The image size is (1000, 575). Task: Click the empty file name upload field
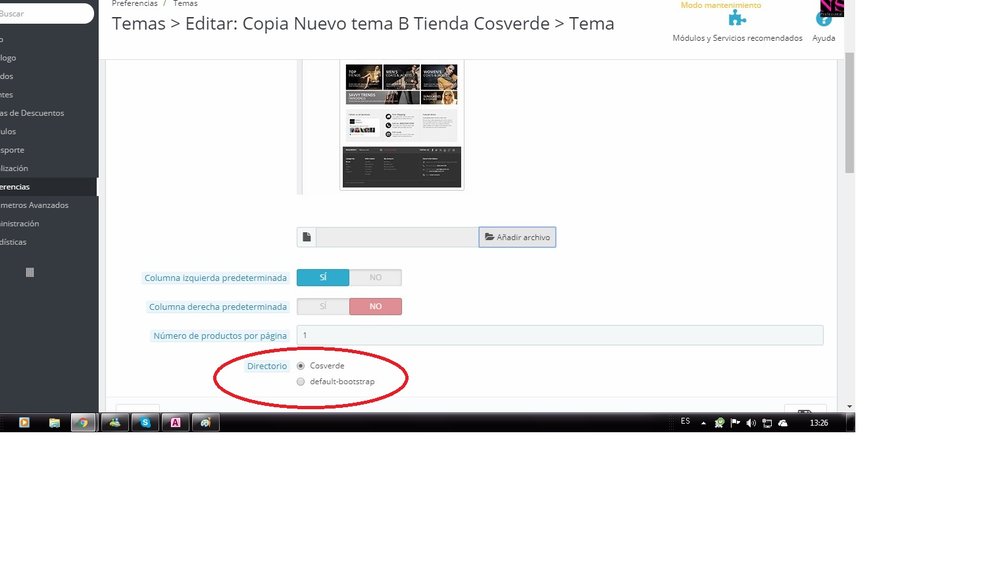pyautogui.click(x=397, y=237)
